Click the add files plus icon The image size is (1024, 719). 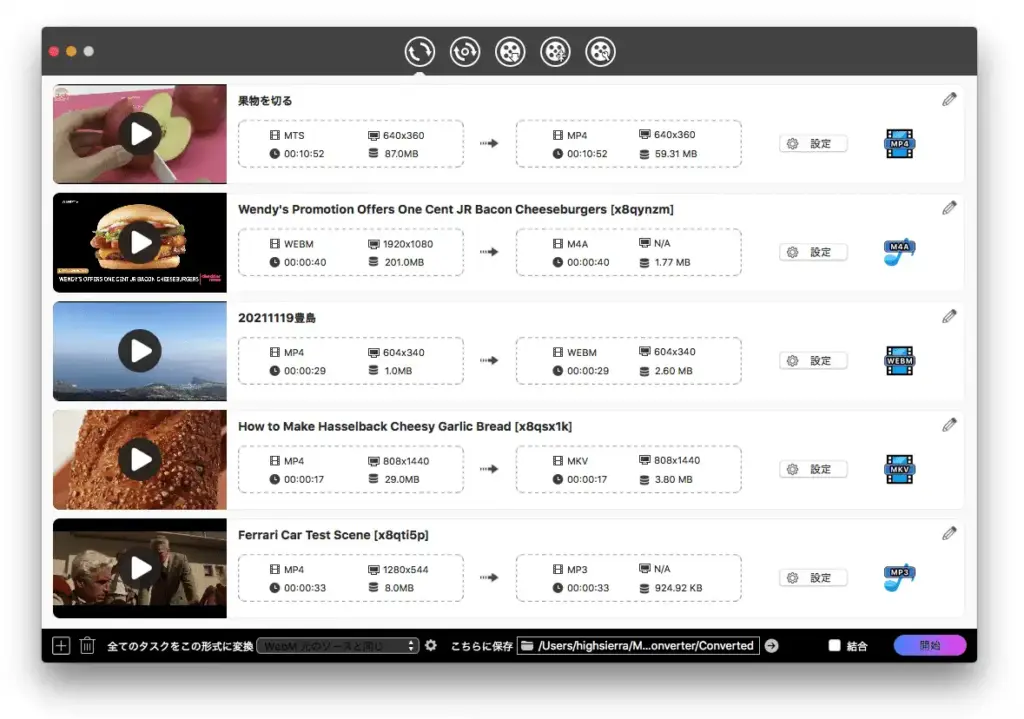pos(60,645)
